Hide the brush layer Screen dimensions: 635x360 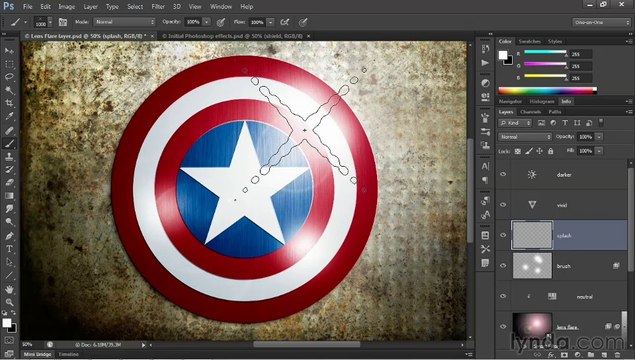tap(503, 266)
